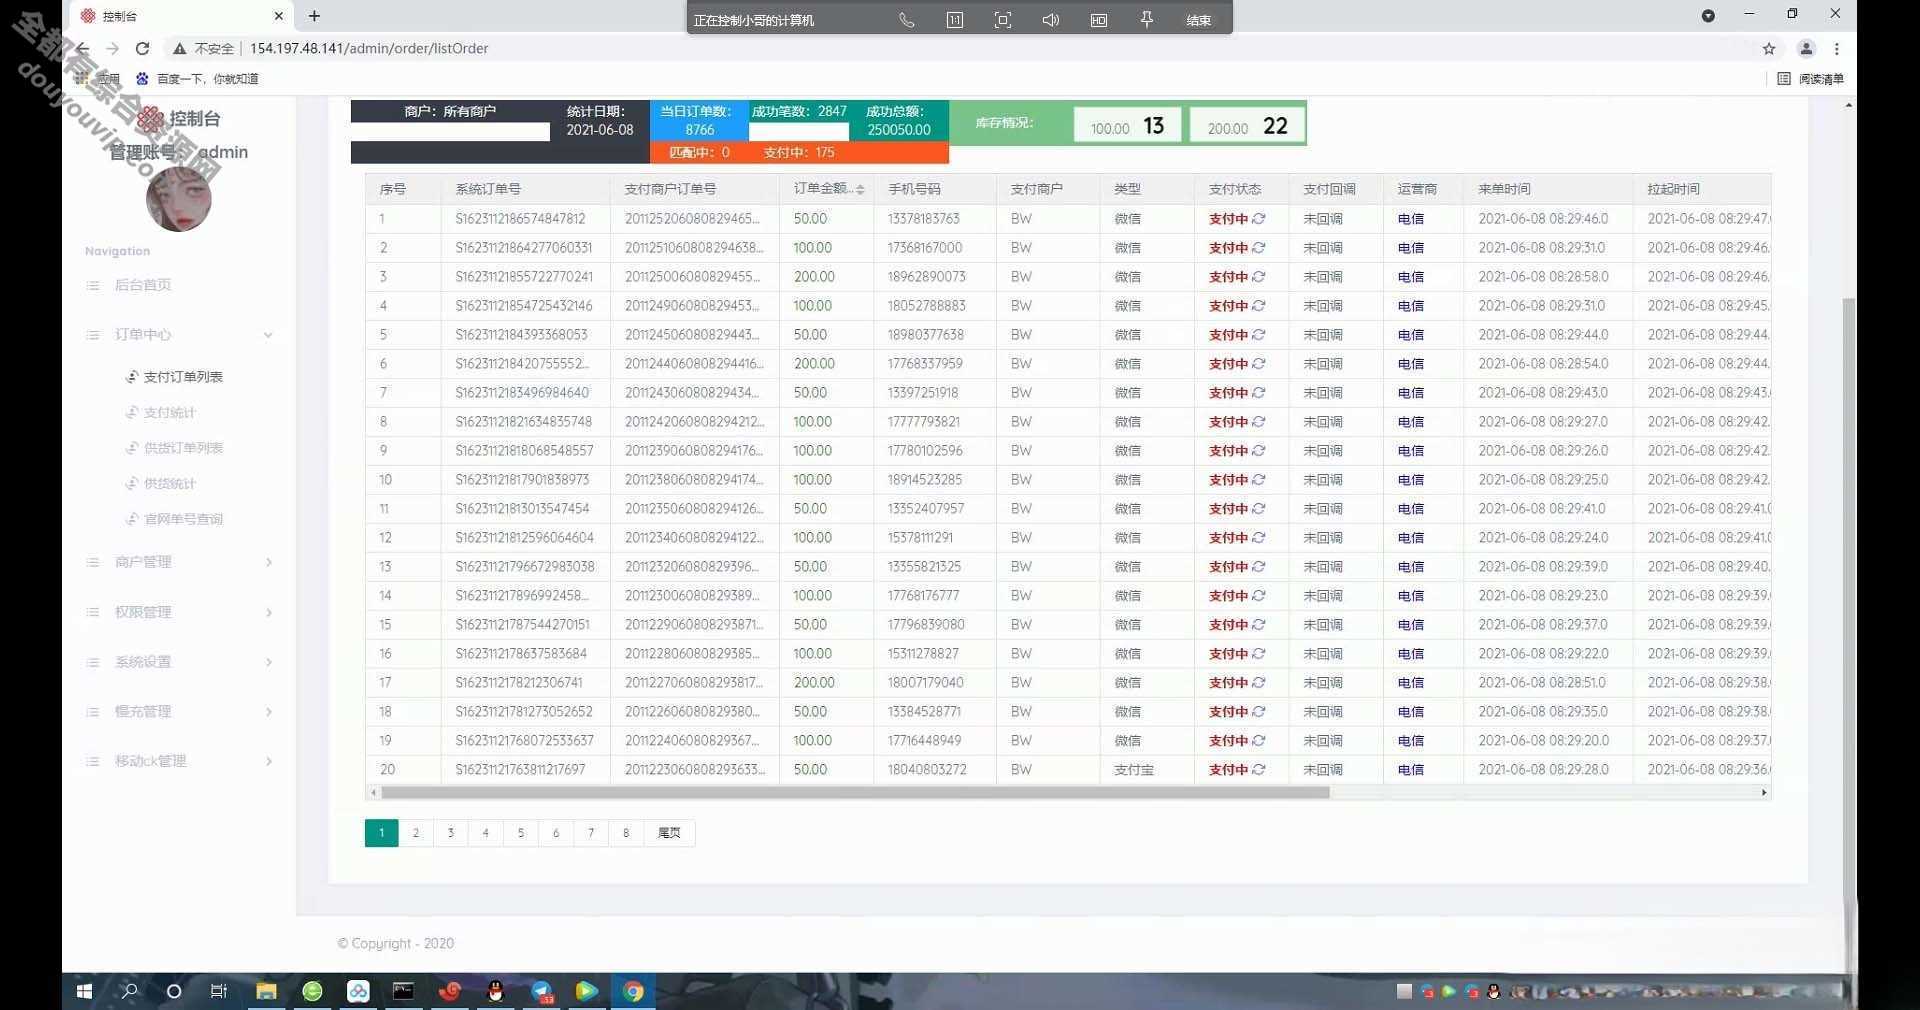Click refresh icon beside 支付中 in row 5

(x=1259, y=334)
